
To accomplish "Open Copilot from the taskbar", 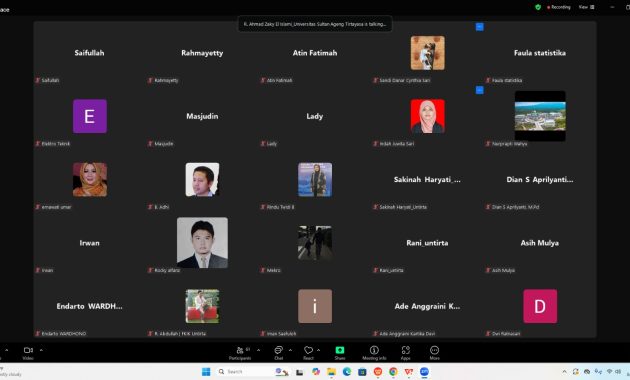I will tap(316, 372).
